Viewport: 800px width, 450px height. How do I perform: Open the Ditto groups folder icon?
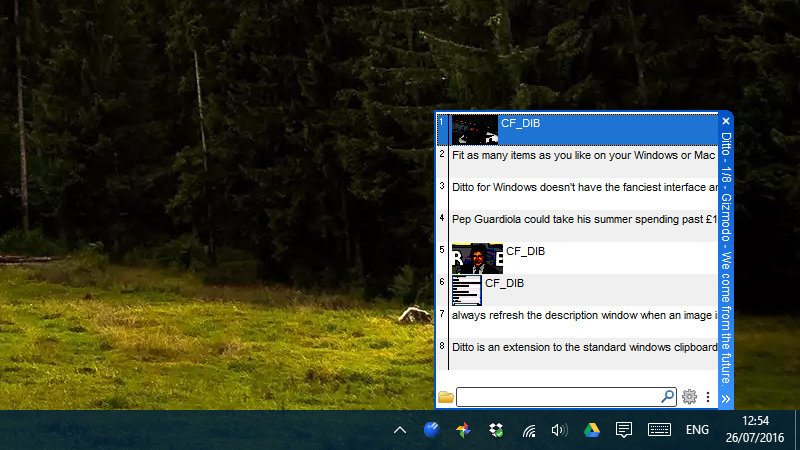click(445, 396)
